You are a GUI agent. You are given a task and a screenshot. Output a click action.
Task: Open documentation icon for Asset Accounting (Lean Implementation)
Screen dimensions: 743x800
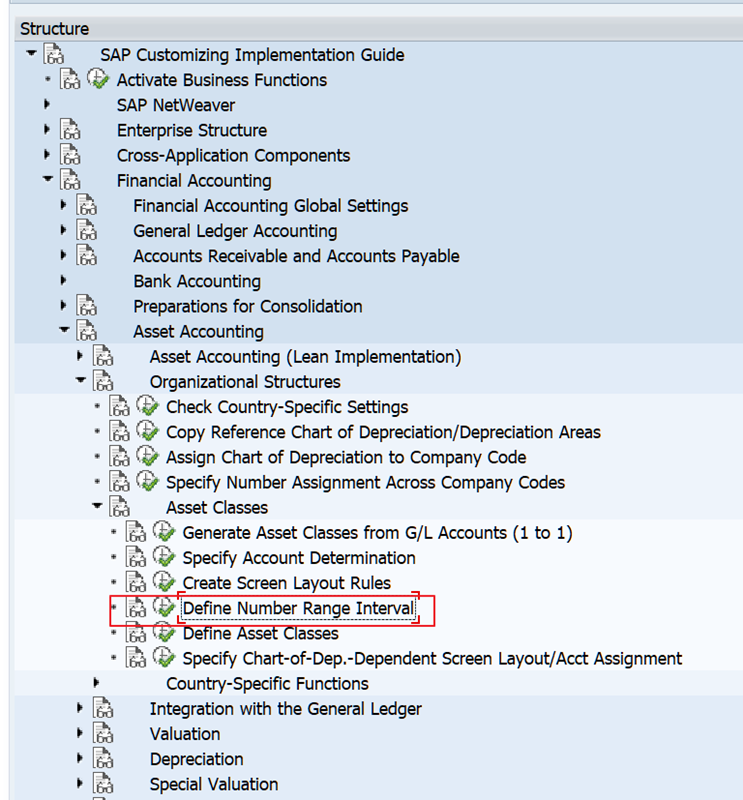103,356
